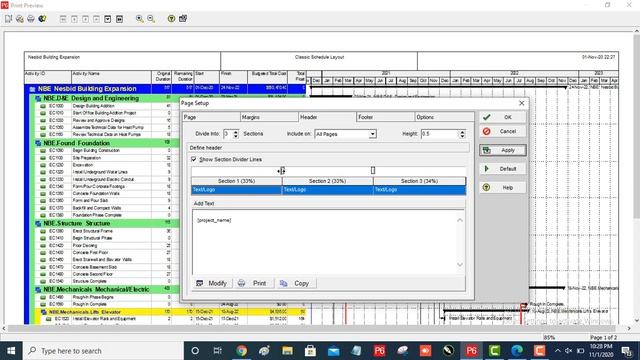Screen dimensions: 640x360
Task: Open the Mail app from taskbar
Action: pyautogui.click(x=333, y=351)
